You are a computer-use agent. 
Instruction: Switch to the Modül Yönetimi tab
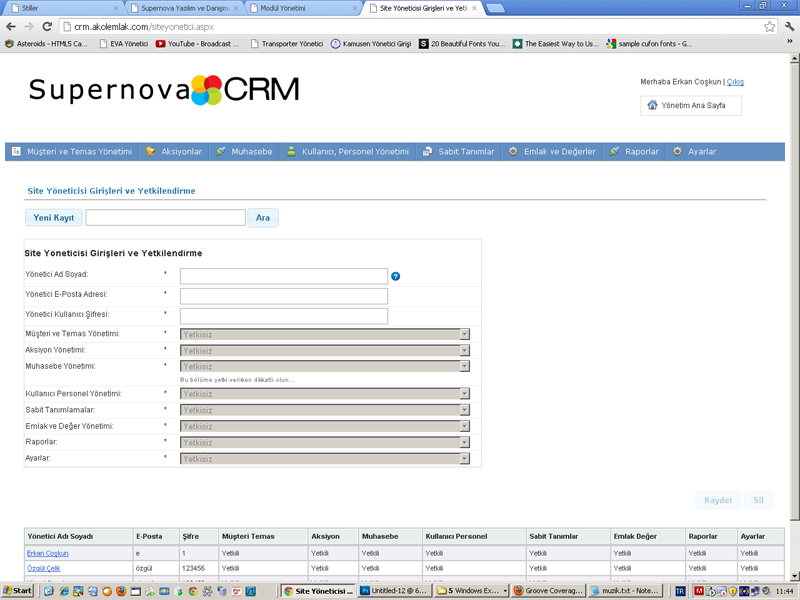303,8
